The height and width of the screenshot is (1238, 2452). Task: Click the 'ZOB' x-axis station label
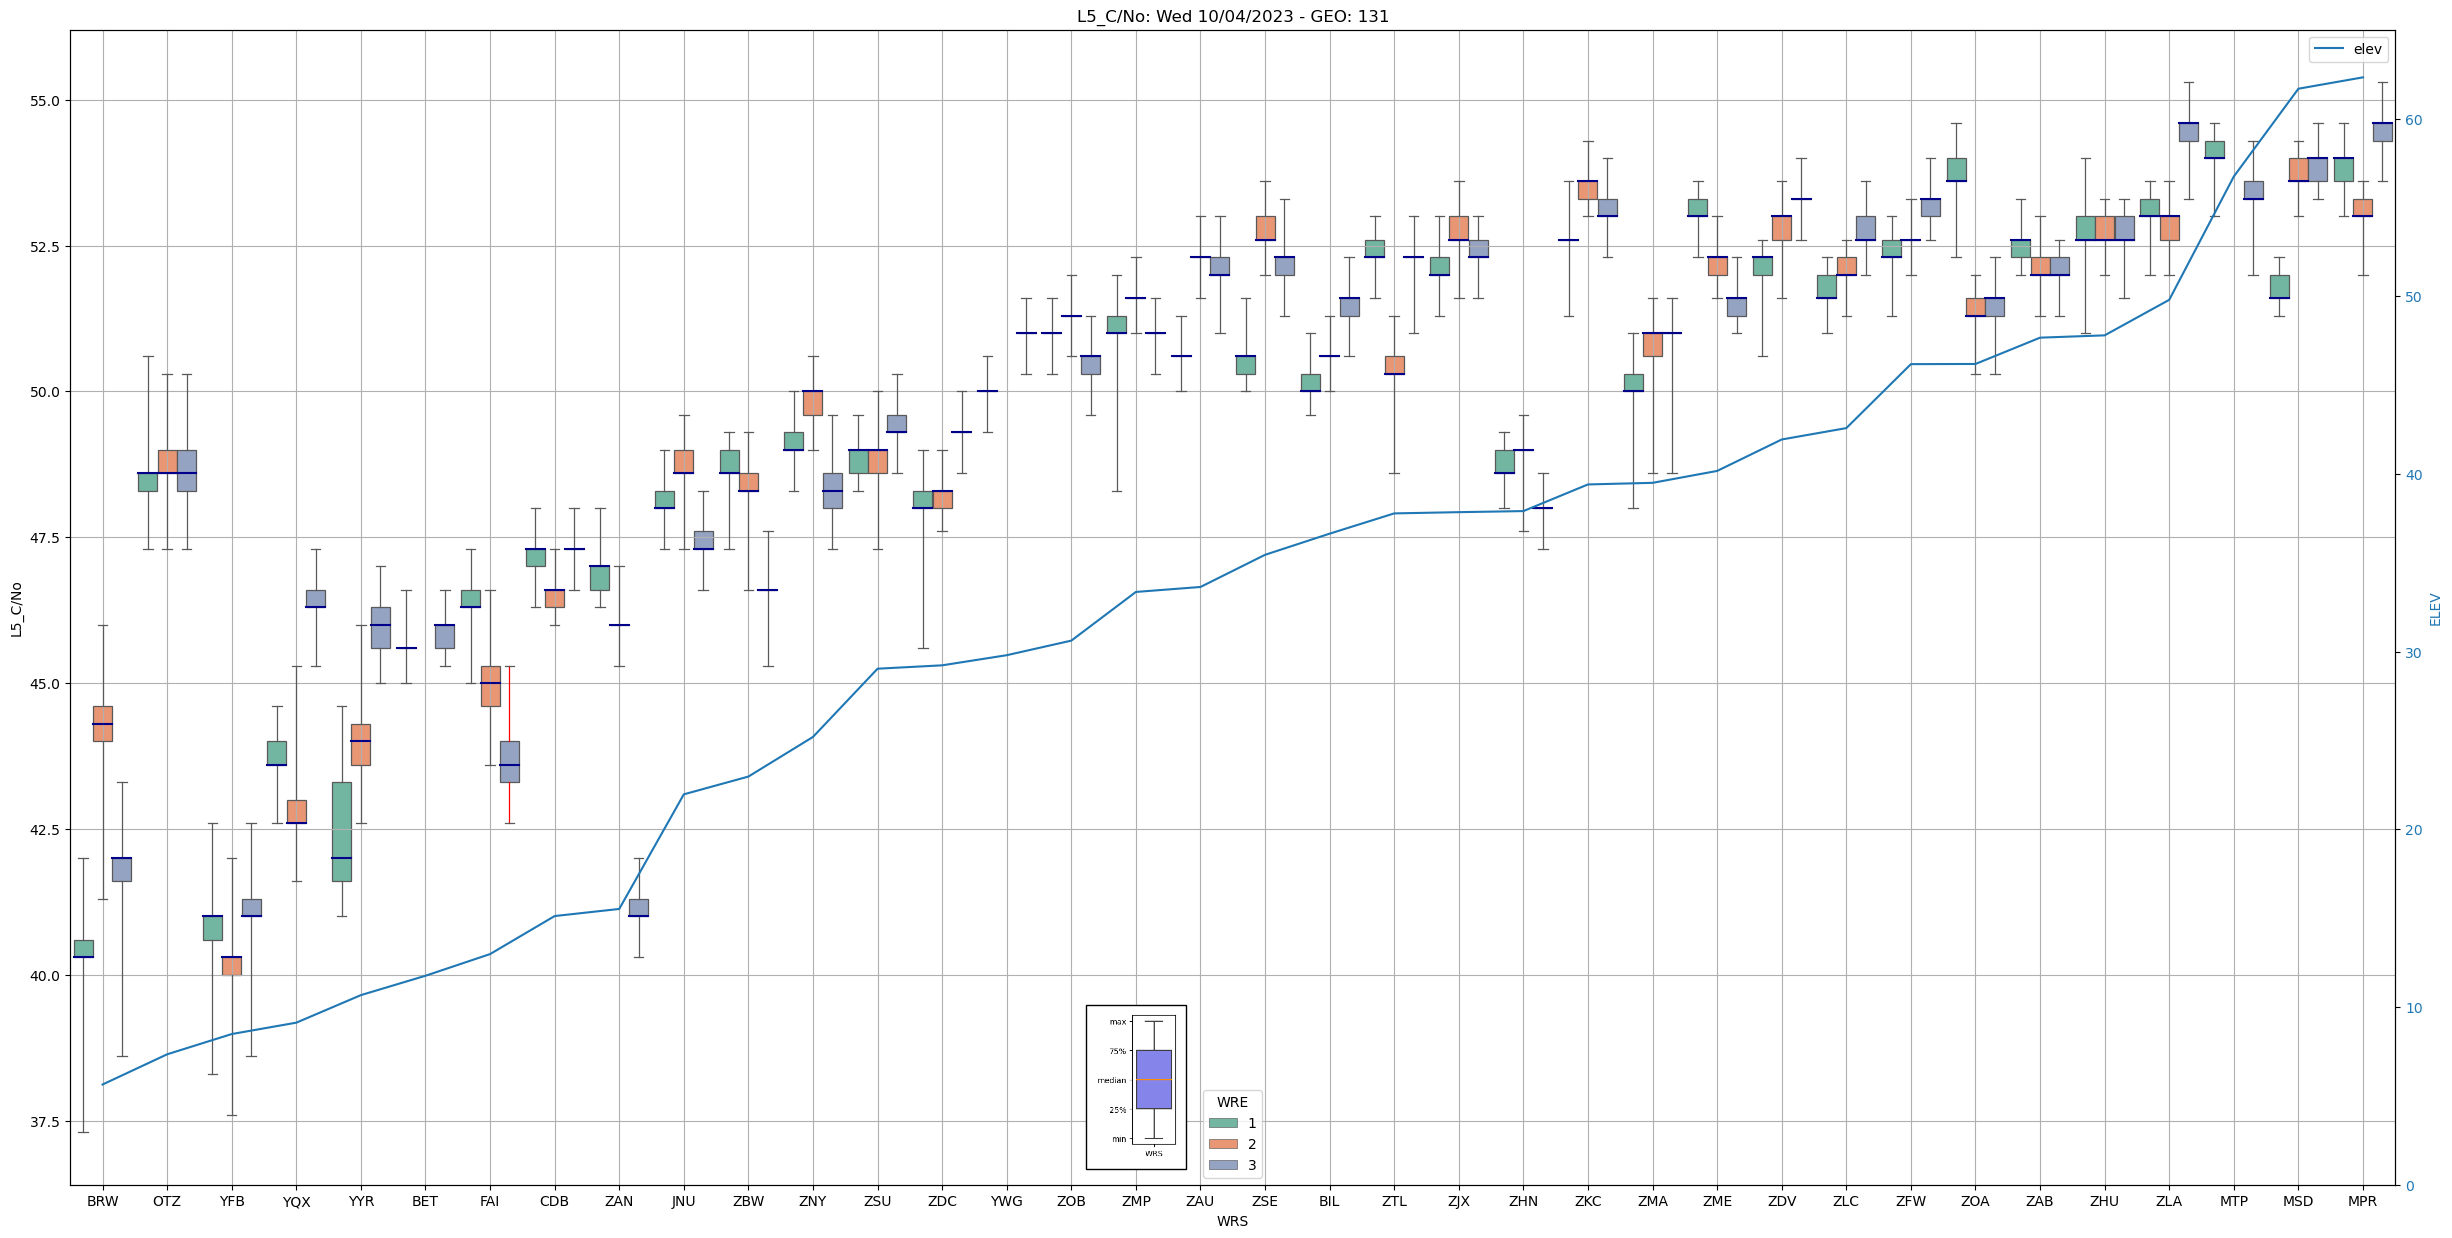click(1071, 1201)
